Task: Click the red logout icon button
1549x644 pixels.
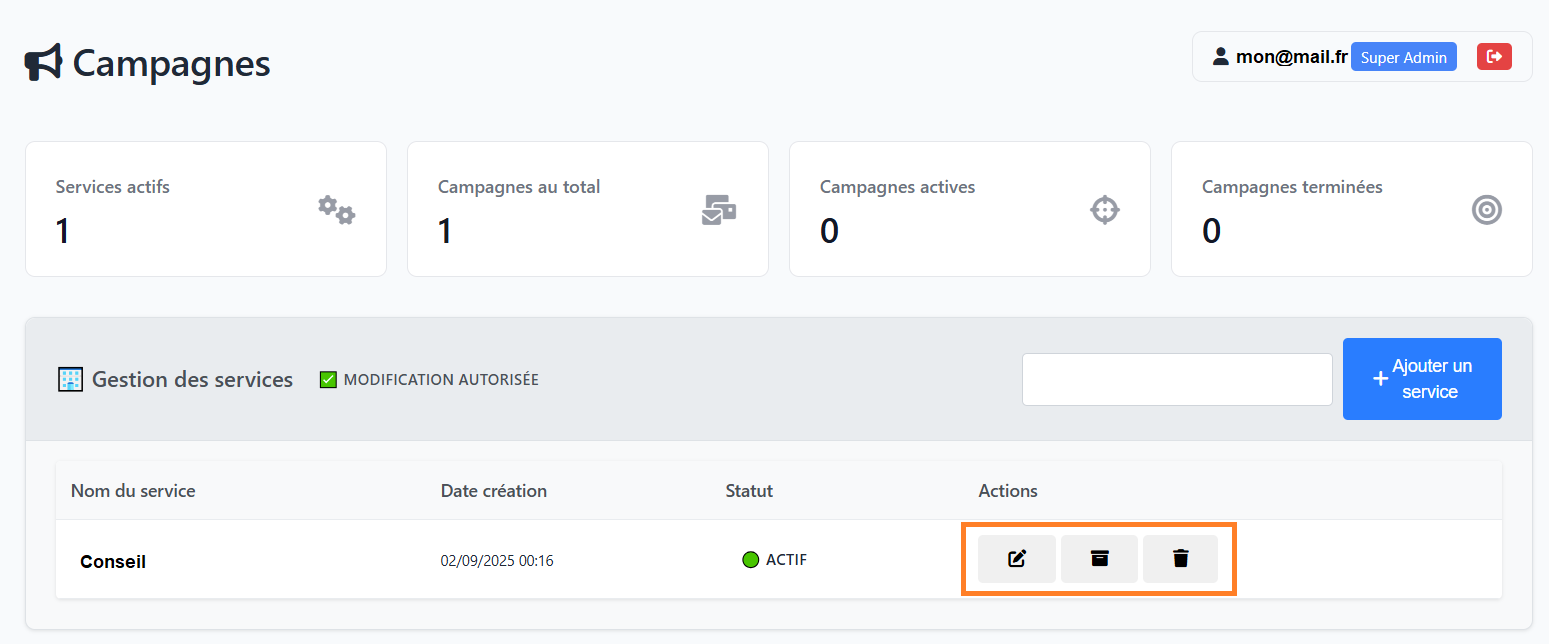Action: point(1494,57)
